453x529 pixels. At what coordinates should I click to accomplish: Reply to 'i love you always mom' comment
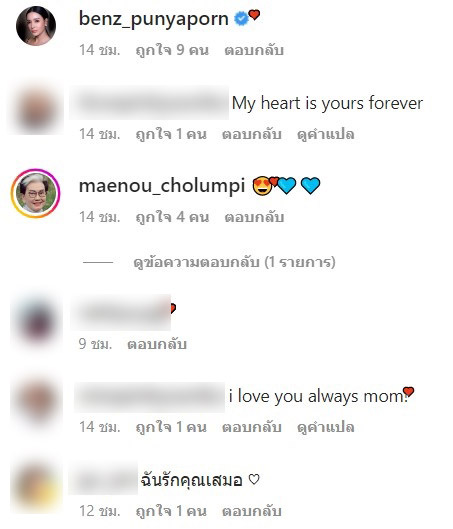[252, 427]
